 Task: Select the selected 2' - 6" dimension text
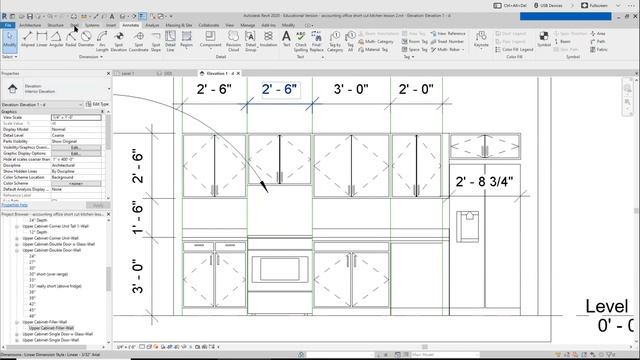point(280,89)
